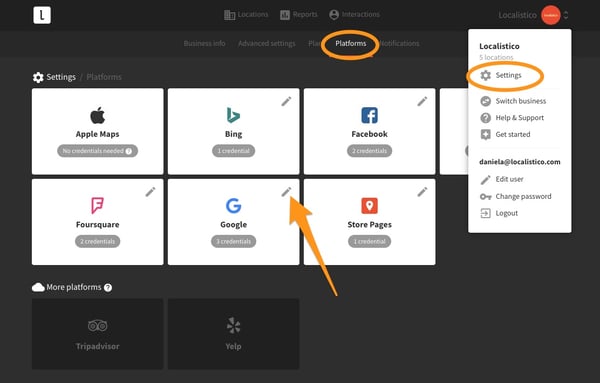The height and width of the screenshot is (383, 600).
Task: Click the Bing 1 credential badge
Action: [x=233, y=151]
